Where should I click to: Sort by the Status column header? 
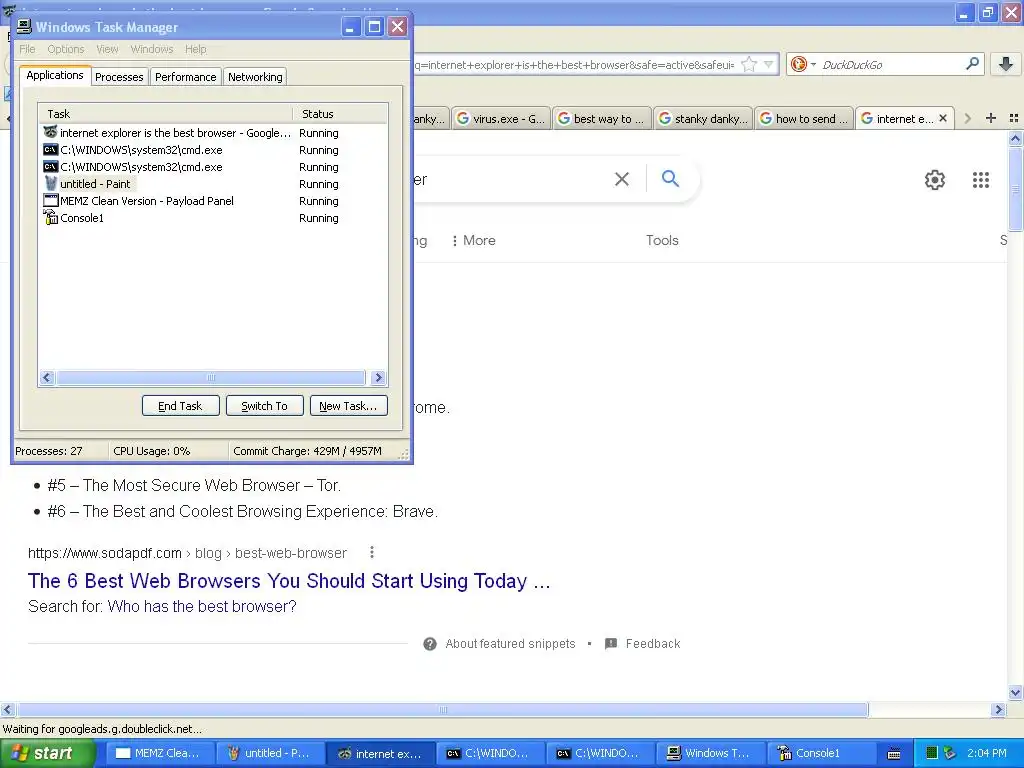[340, 114]
